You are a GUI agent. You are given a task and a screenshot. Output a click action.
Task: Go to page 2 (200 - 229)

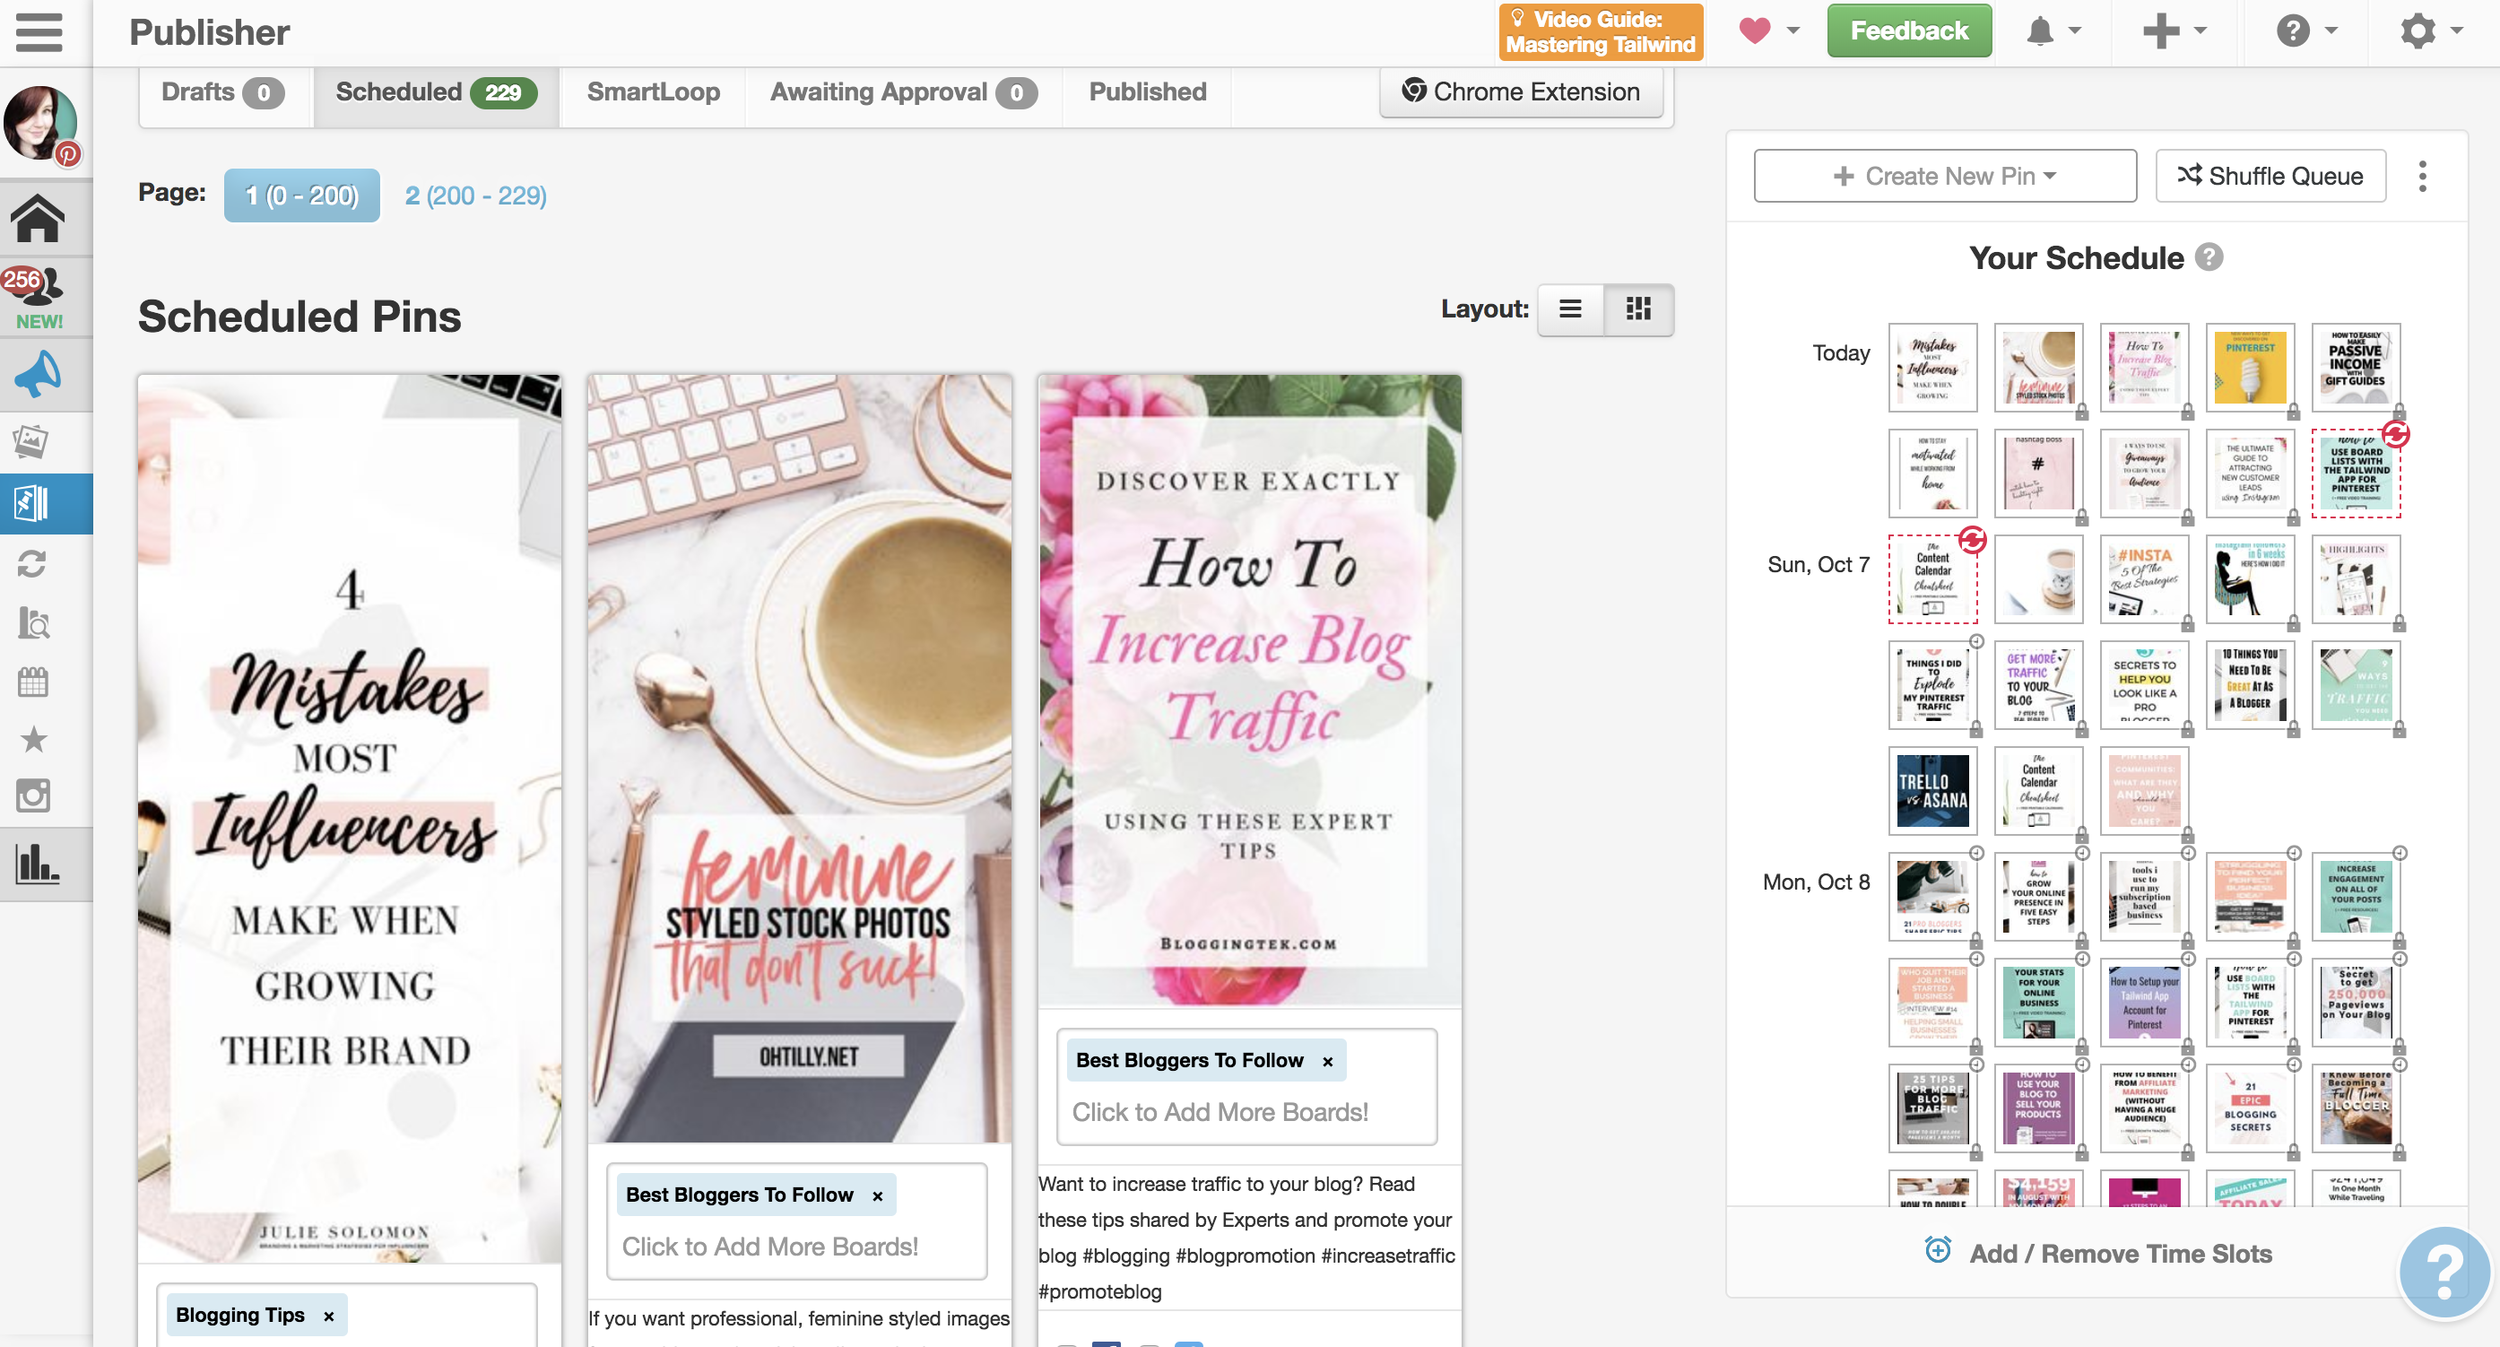pyautogui.click(x=475, y=195)
